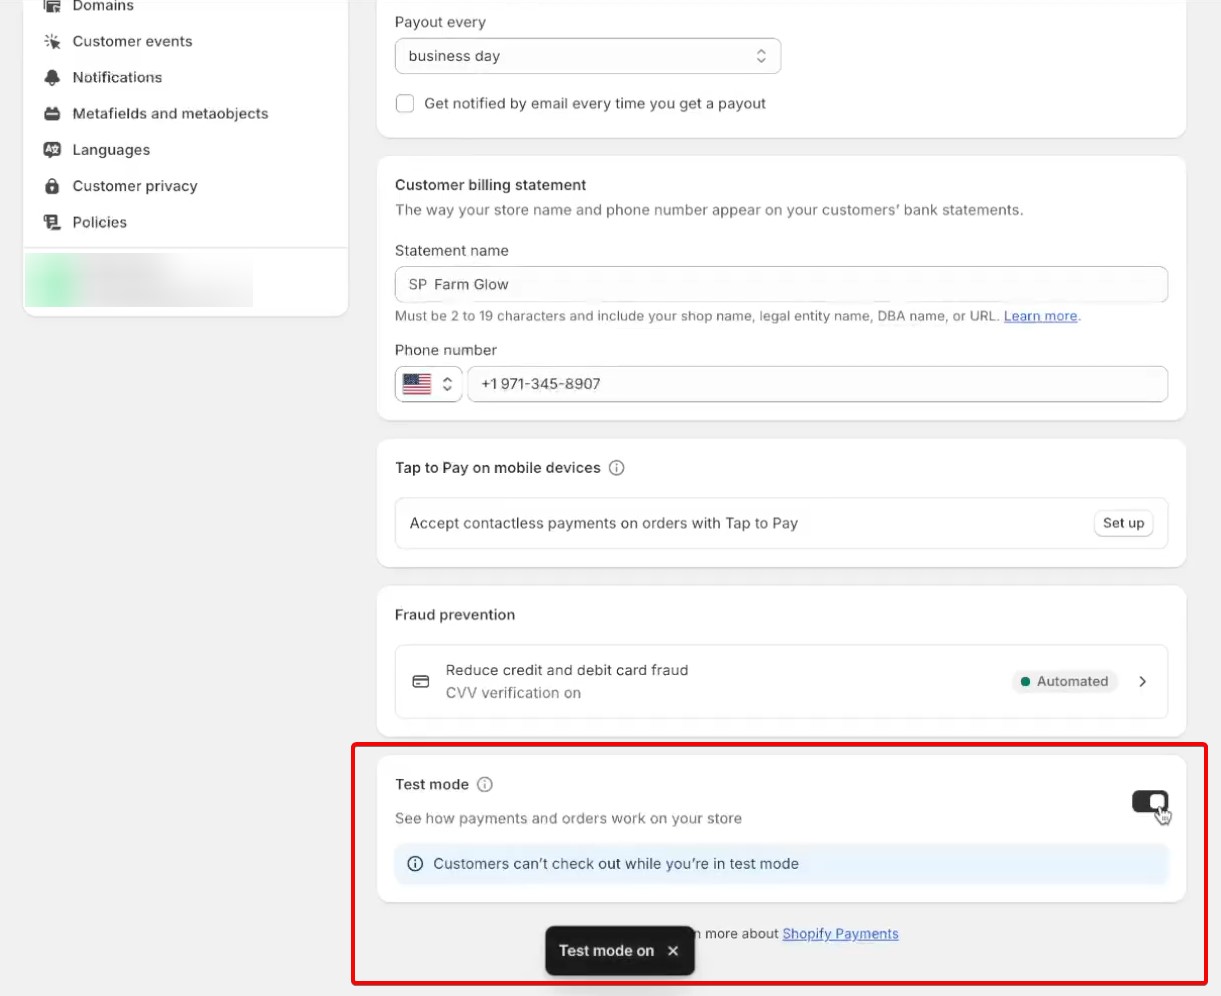Open the Shopify Payments link
This screenshot has width=1221, height=996.
tap(840, 933)
